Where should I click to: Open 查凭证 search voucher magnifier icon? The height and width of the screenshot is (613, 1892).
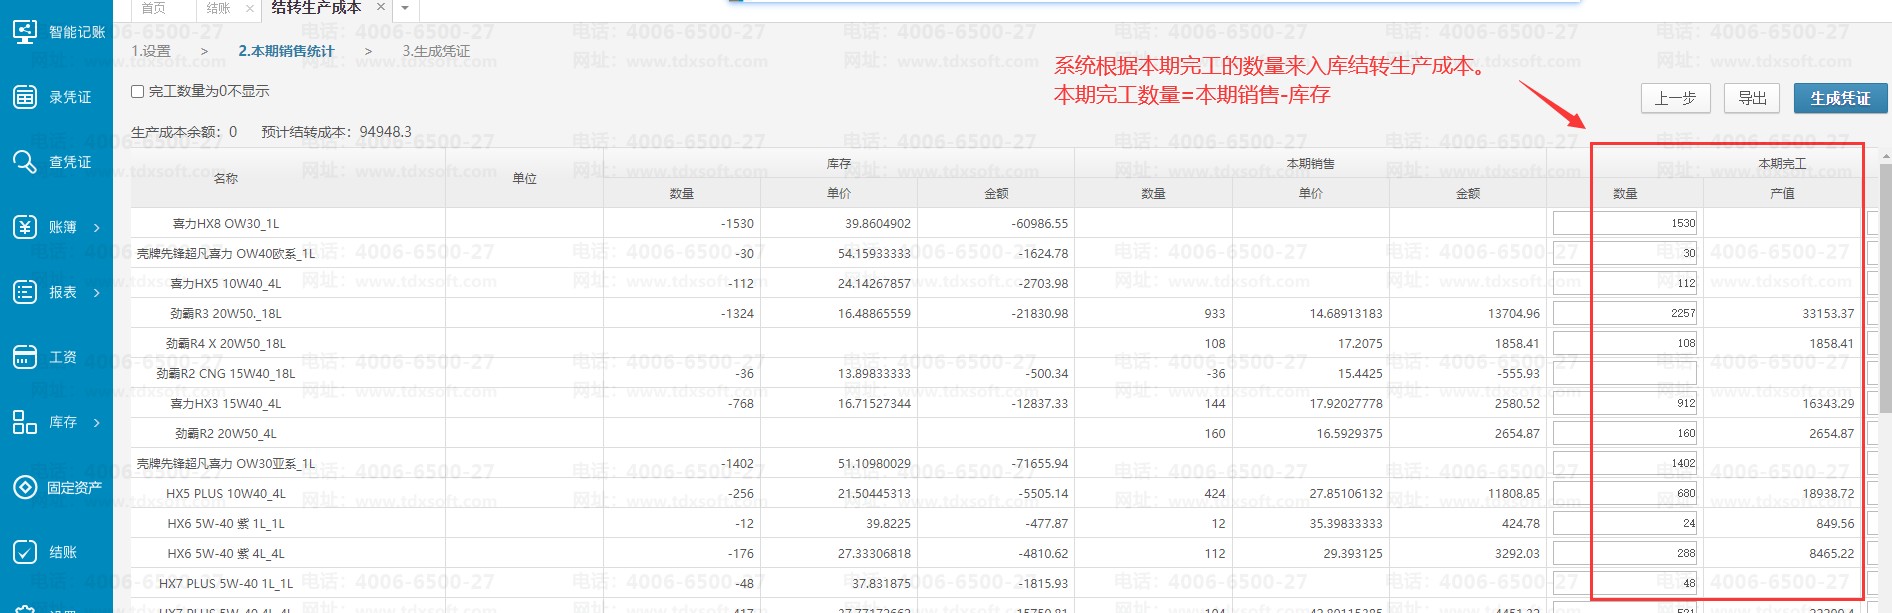tap(25, 162)
